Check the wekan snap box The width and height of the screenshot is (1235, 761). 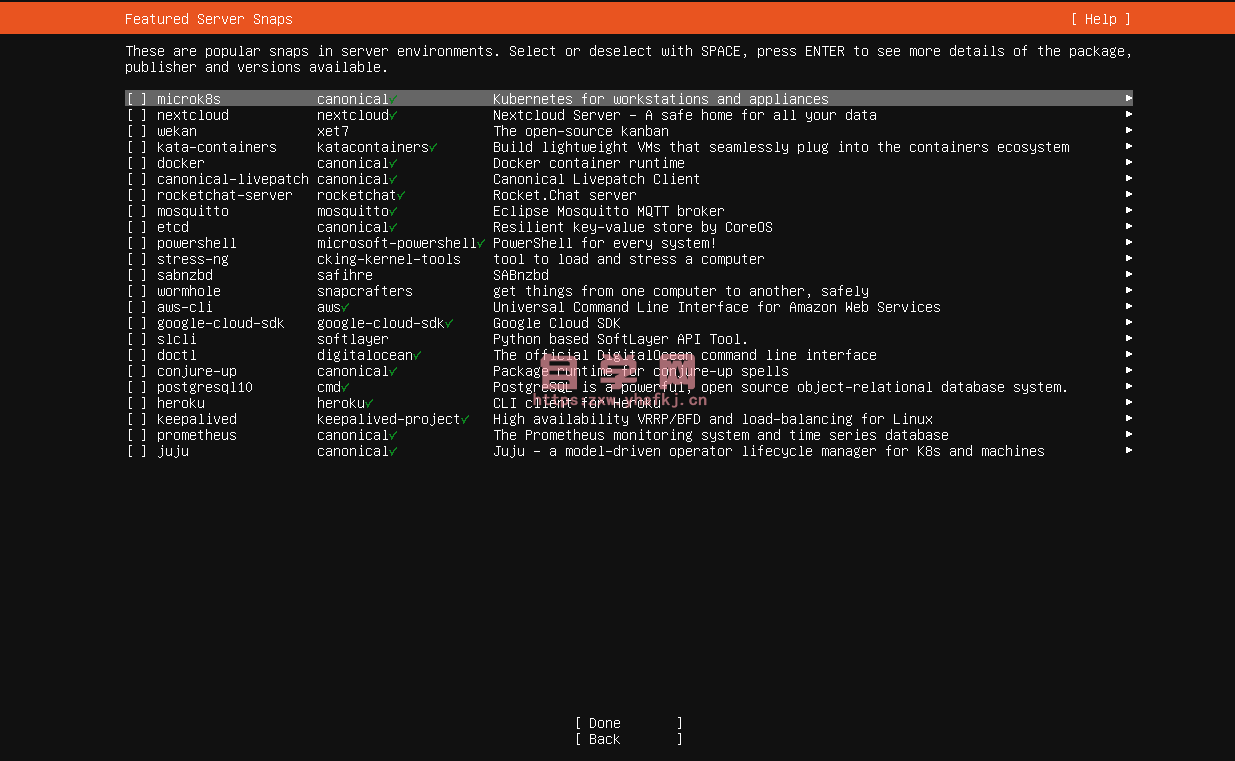click(137, 131)
